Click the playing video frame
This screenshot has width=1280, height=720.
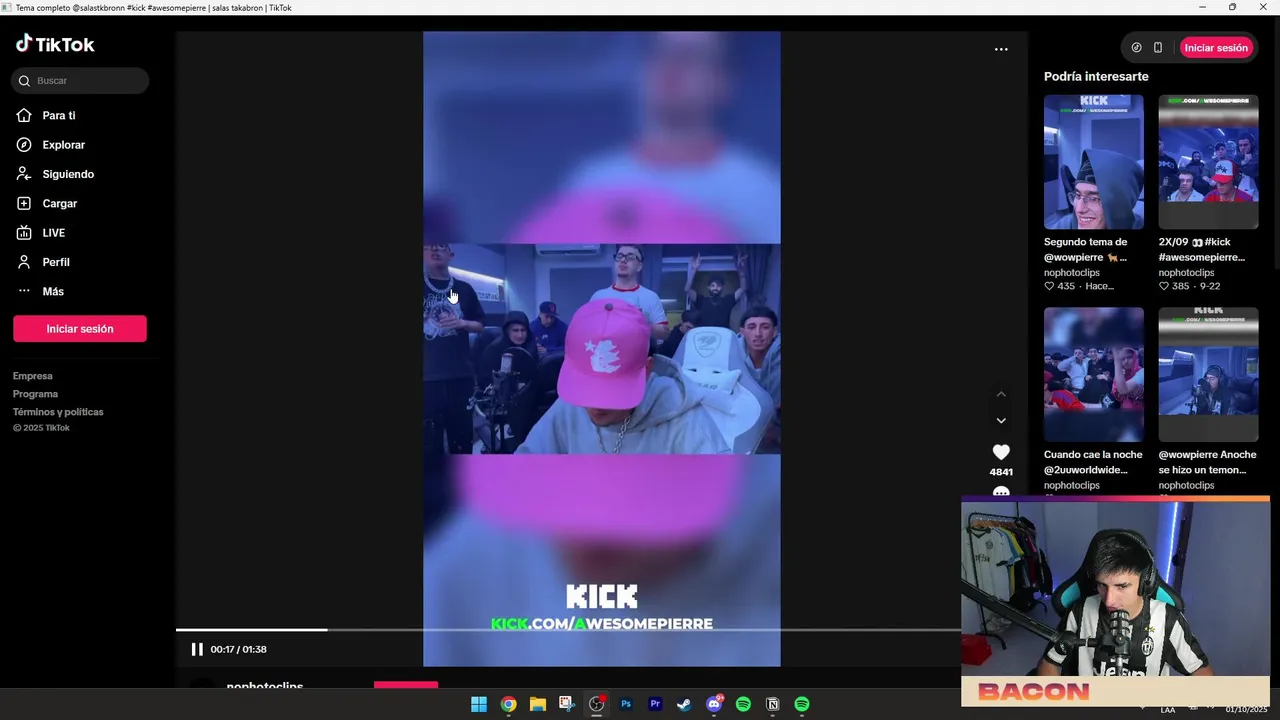(601, 348)
